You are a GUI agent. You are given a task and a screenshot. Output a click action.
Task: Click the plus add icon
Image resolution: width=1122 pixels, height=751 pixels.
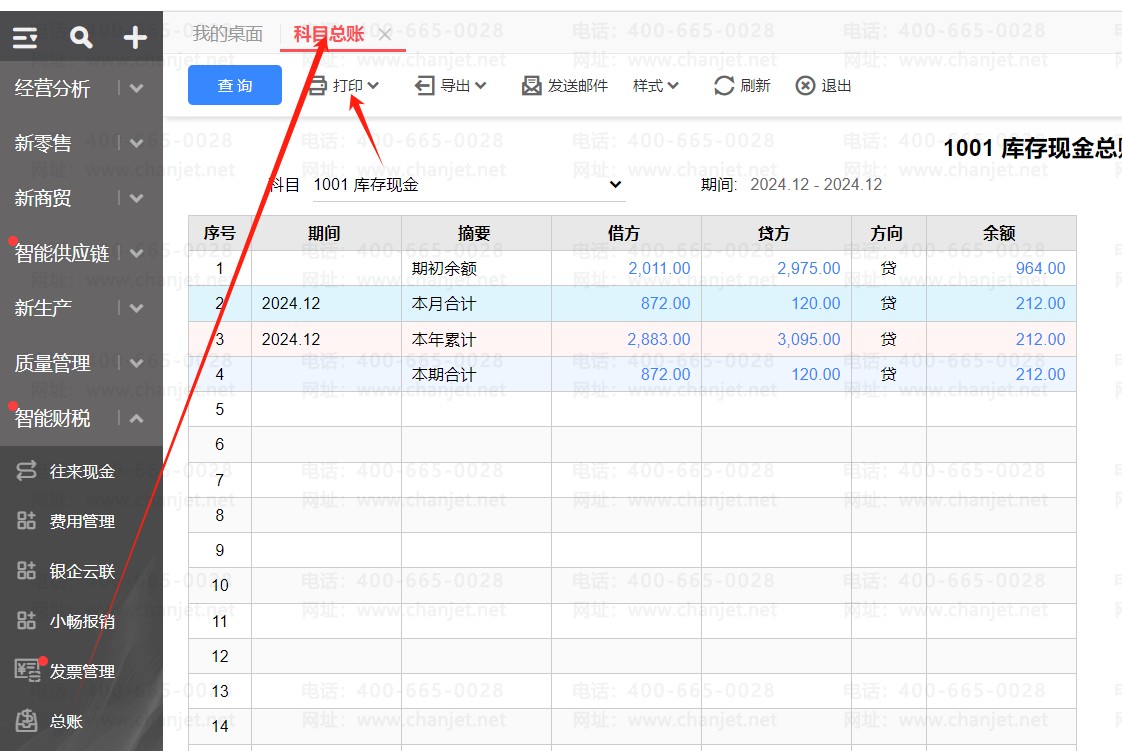pyautogui.click(x=135, y=38)
